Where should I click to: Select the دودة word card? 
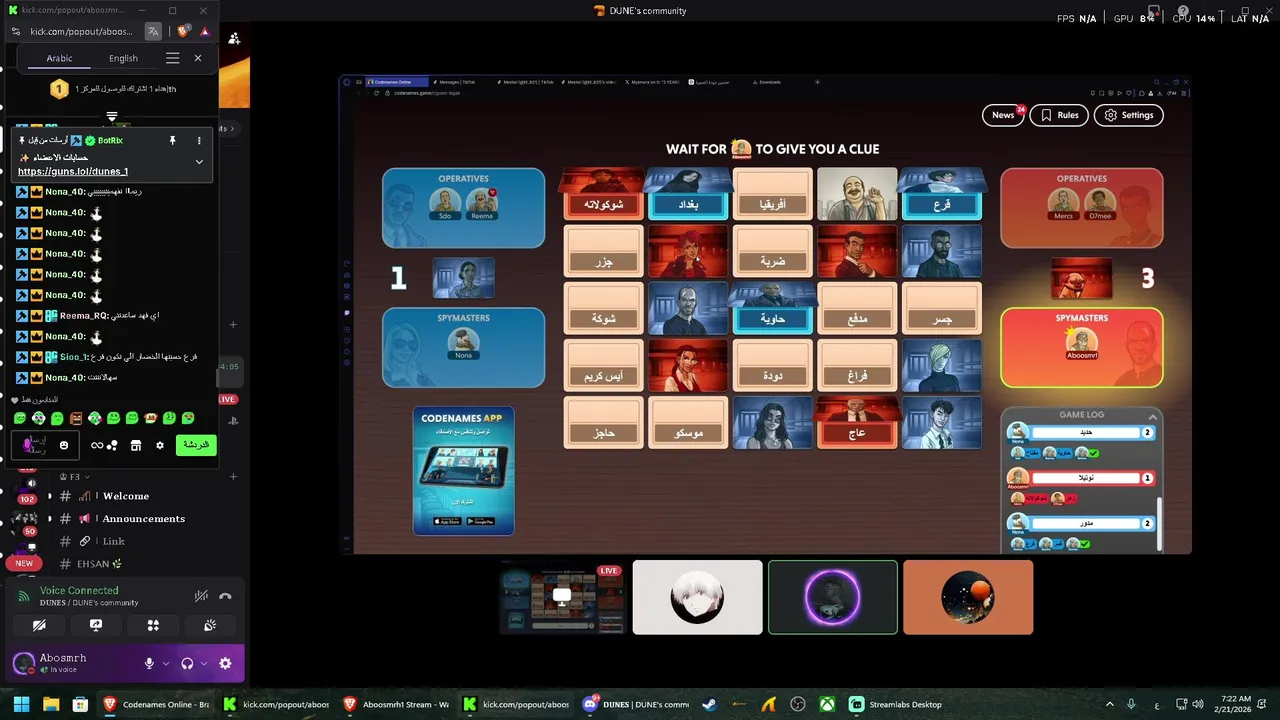pos(773,367)
